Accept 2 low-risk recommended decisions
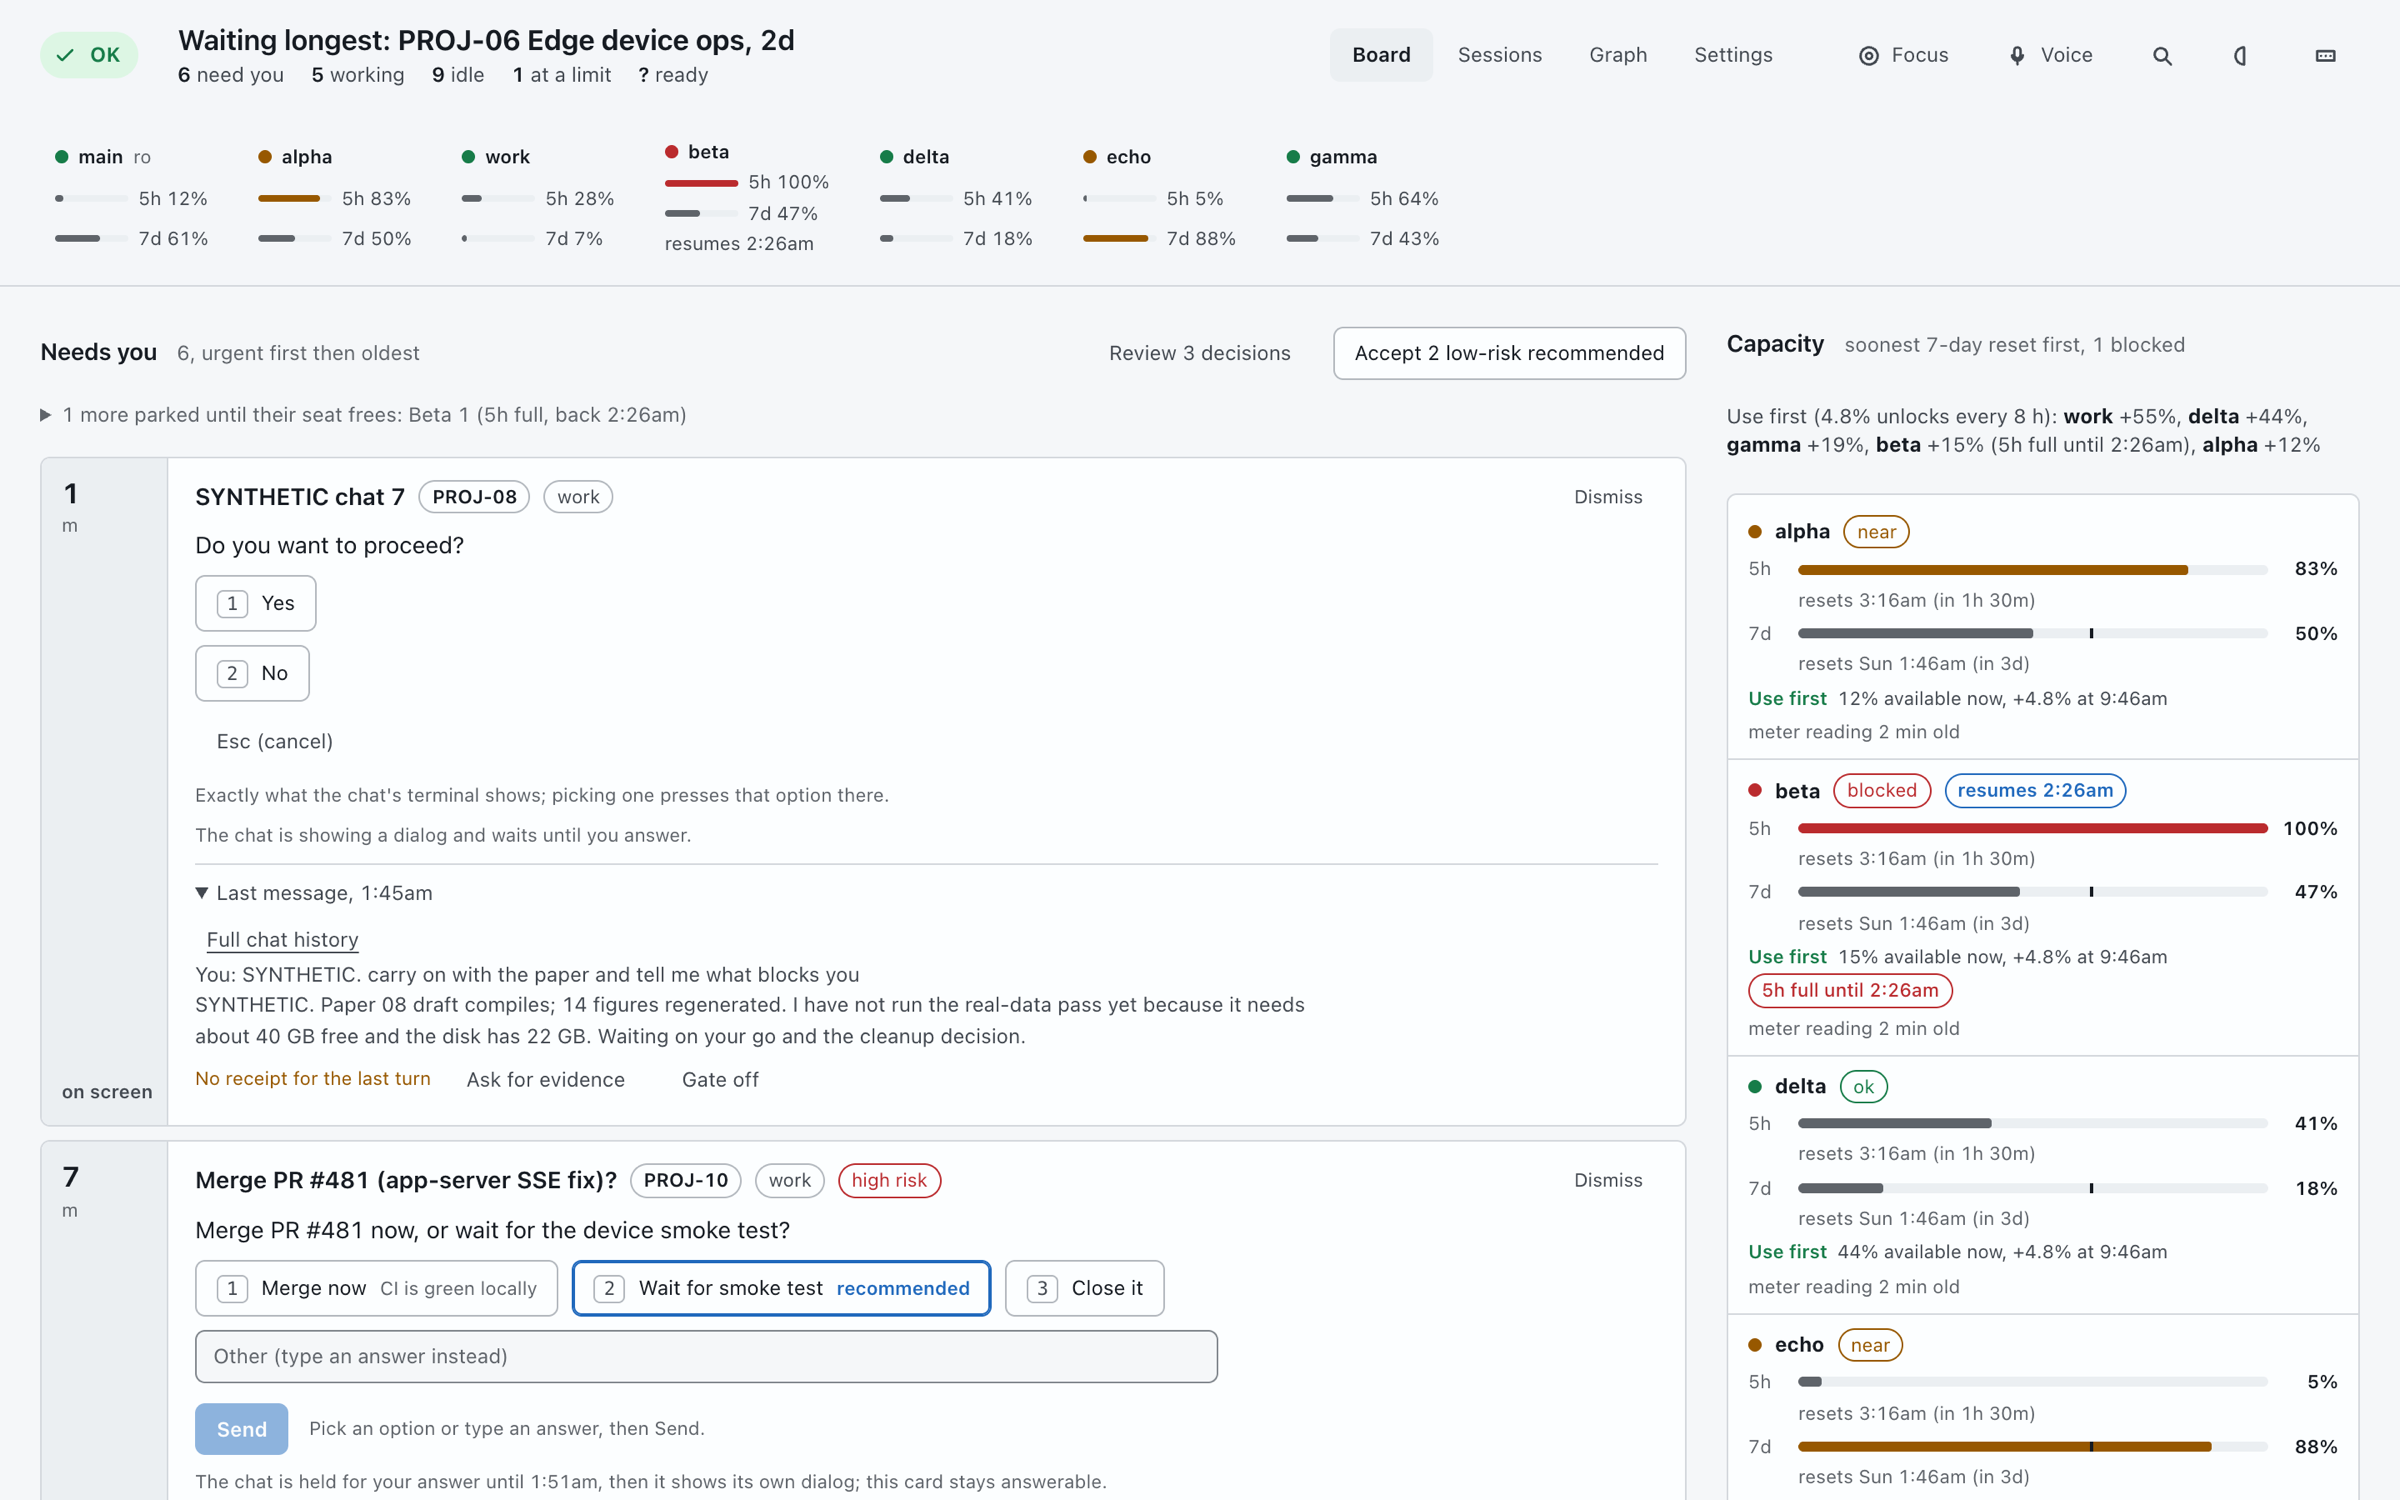Viewport: 2400px width, 1500px height. tap(1509, 353)
